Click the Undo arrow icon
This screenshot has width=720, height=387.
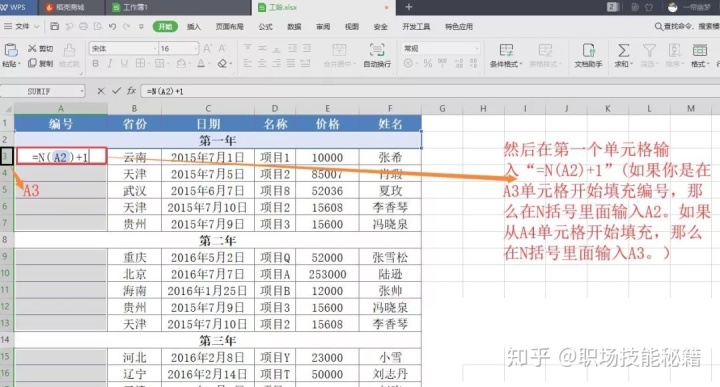[112, 27]
